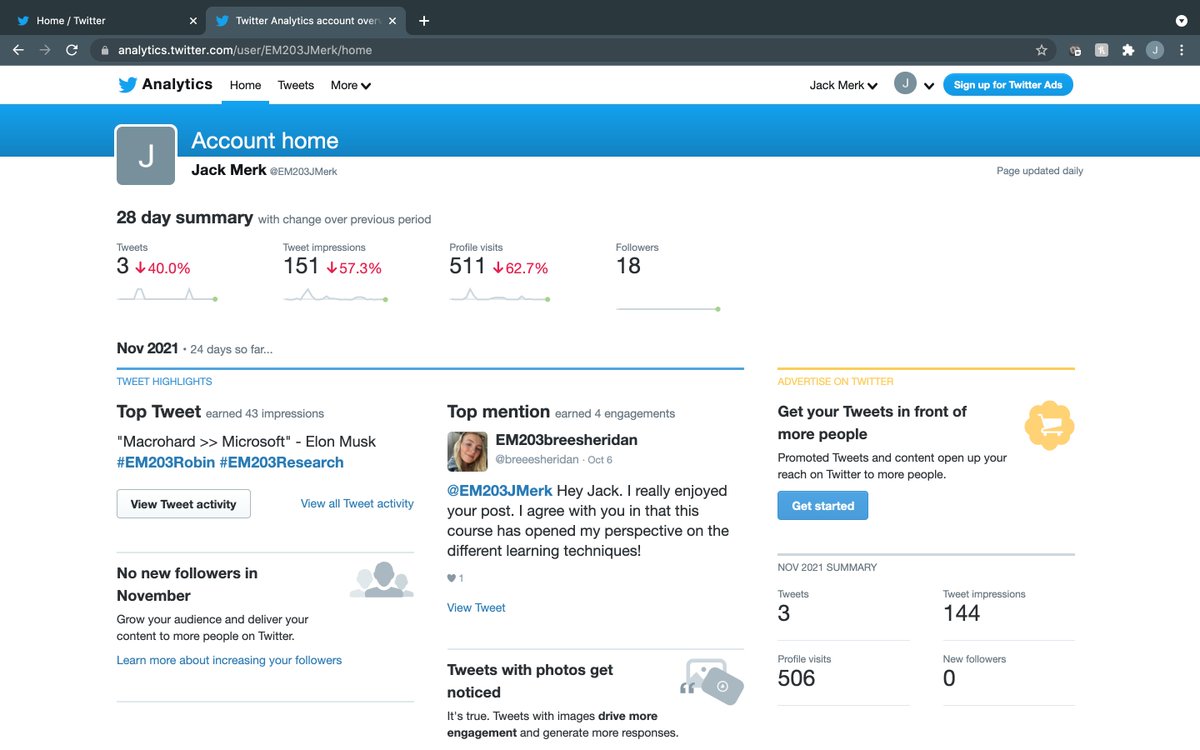Open View all Tweet activity link
Image resolution: width=1200 pixels, height=750 pixels.
pos(357,504)
